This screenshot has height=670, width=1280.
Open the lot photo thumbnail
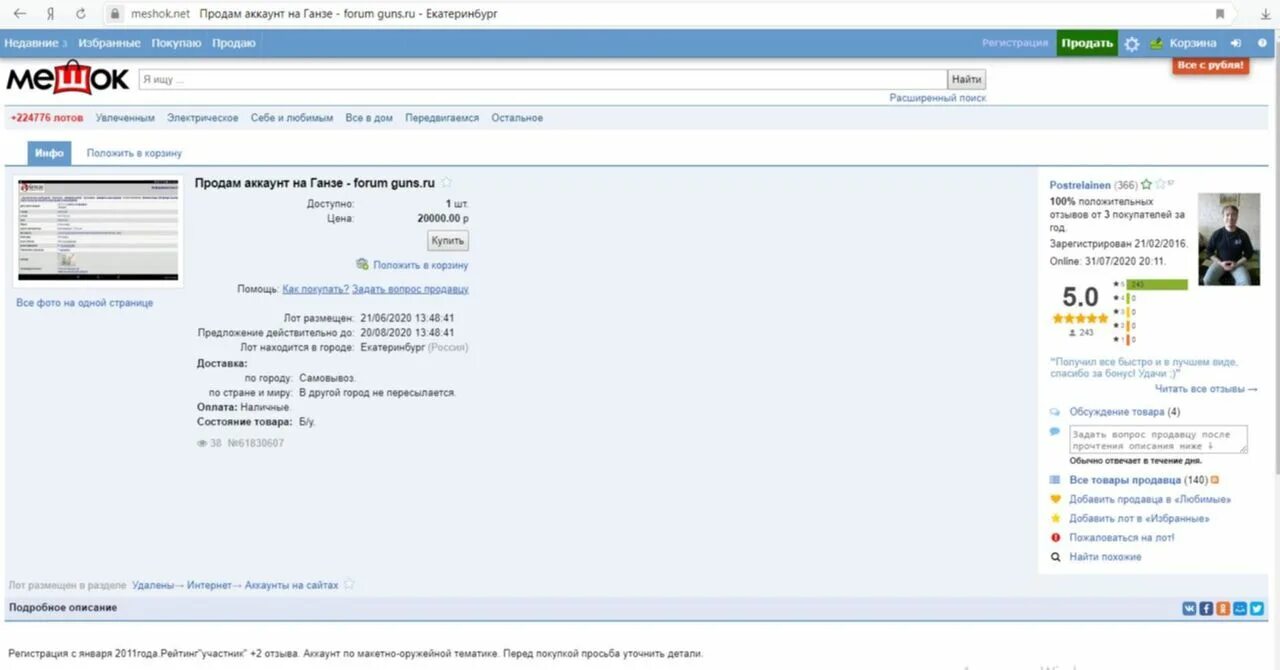98,230
